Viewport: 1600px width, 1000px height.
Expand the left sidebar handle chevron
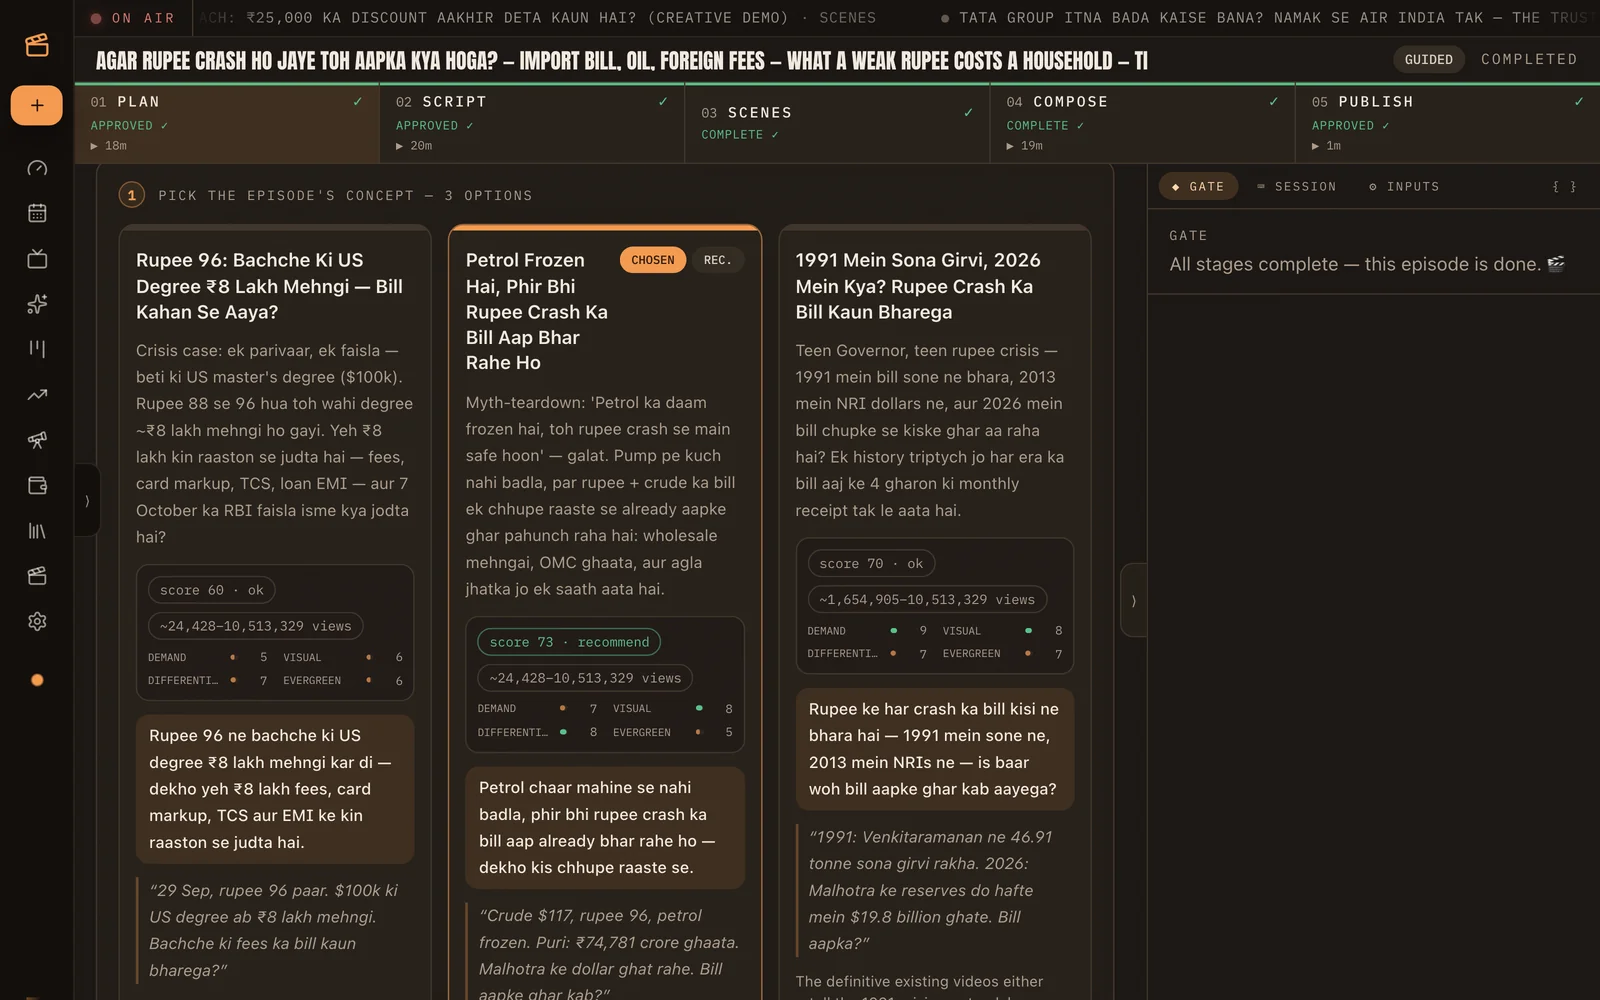point(87,500)
